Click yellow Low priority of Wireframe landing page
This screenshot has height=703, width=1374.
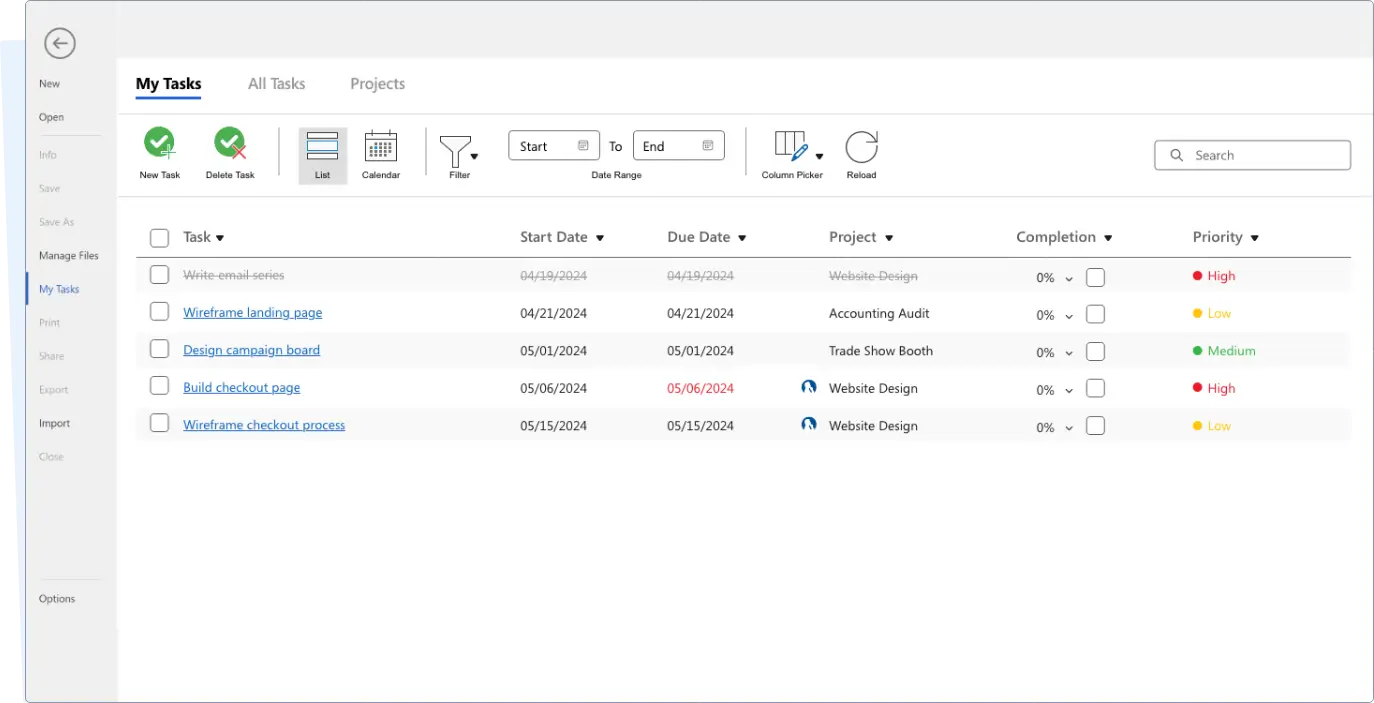(1212, 313)
